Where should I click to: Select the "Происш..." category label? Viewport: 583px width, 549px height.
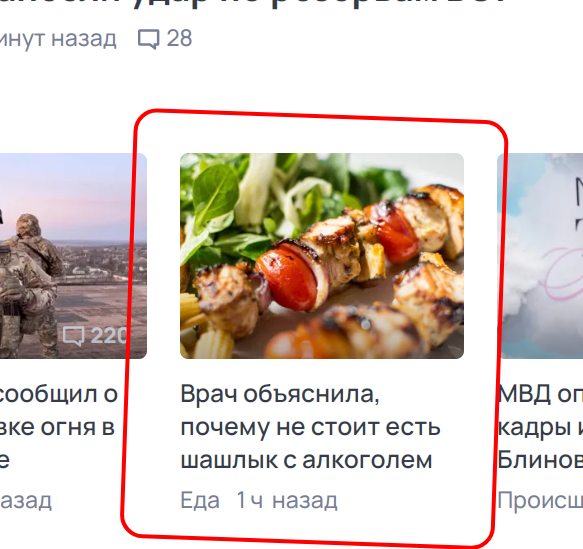tap(540, 500)
